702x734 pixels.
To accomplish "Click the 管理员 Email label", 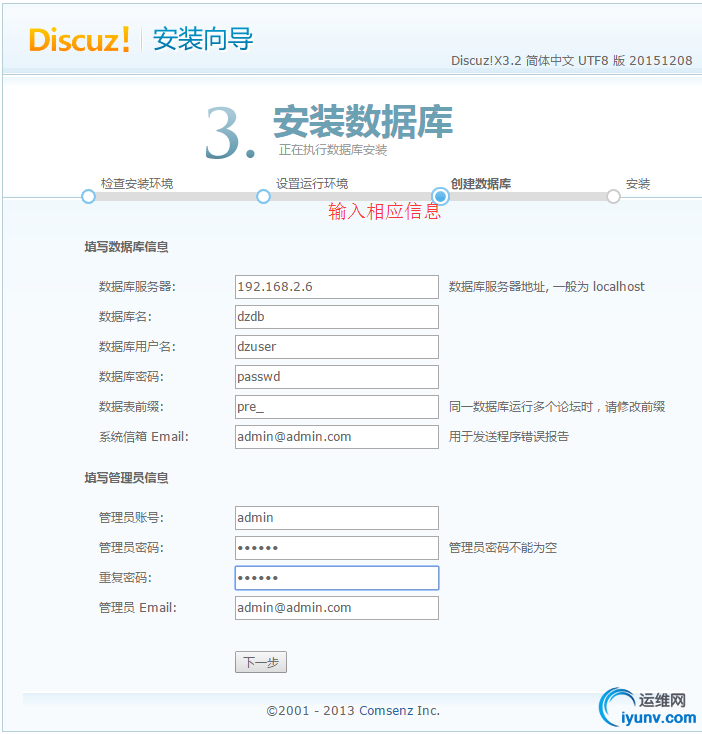I will pos(138,608).
